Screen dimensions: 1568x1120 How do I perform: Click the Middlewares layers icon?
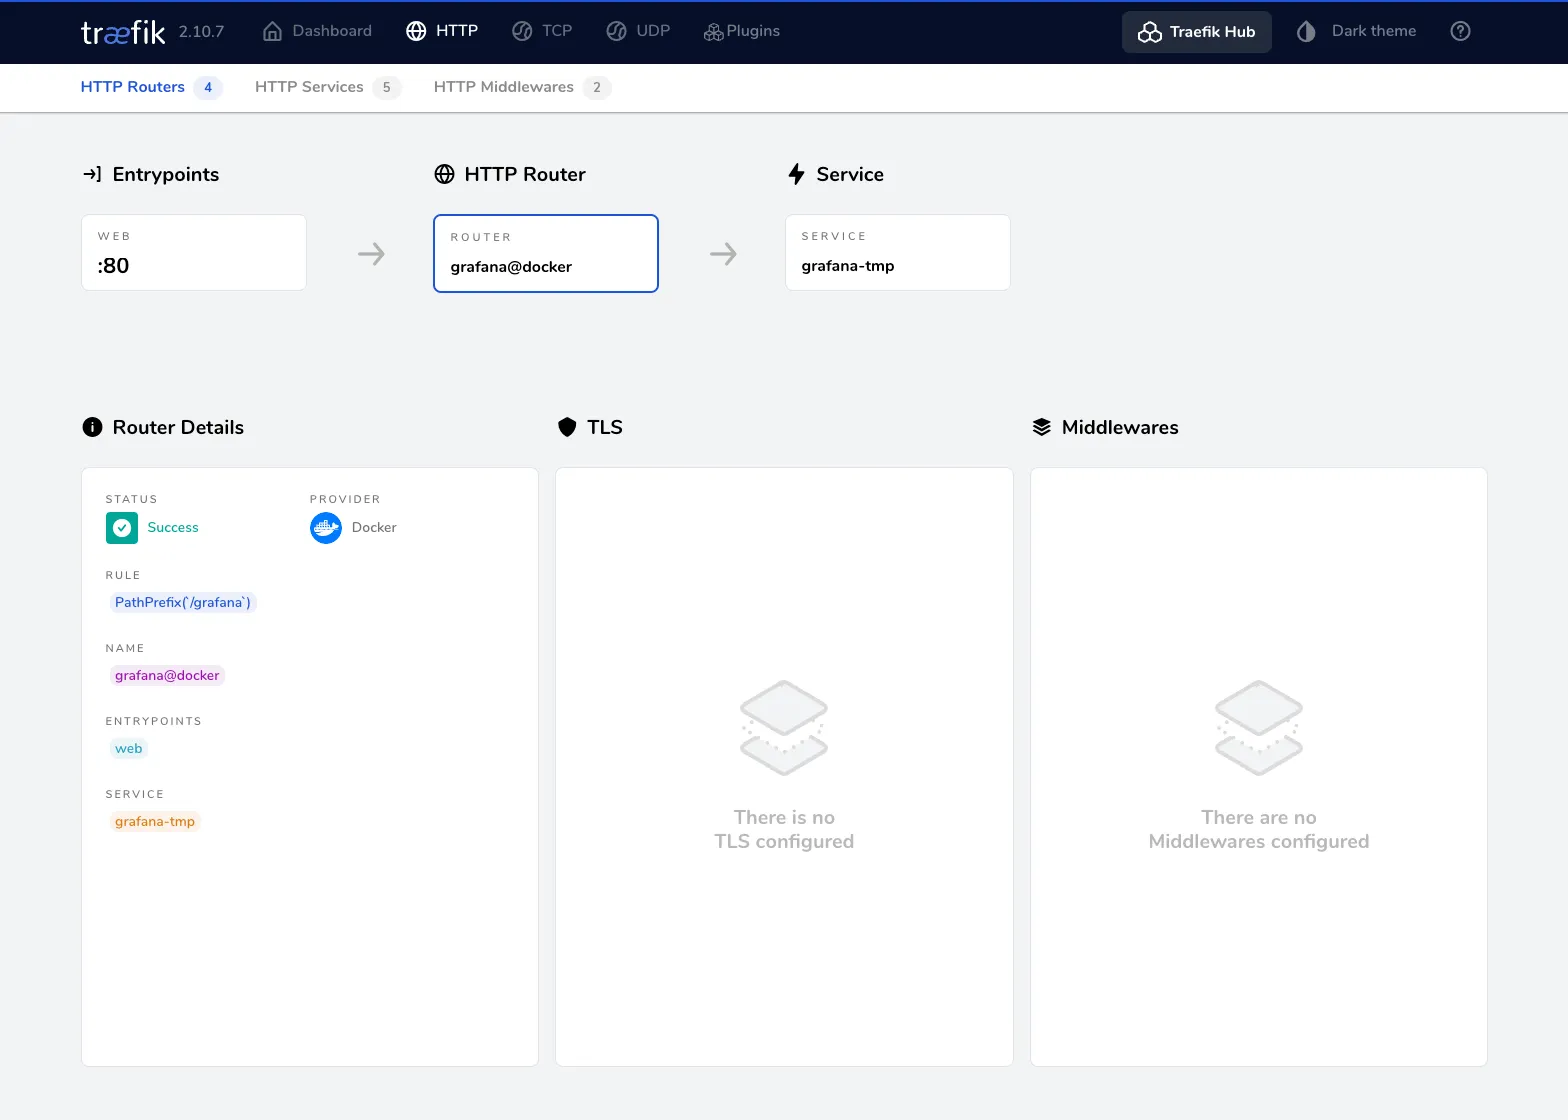pyautogui.click(x=1041, y=427)
